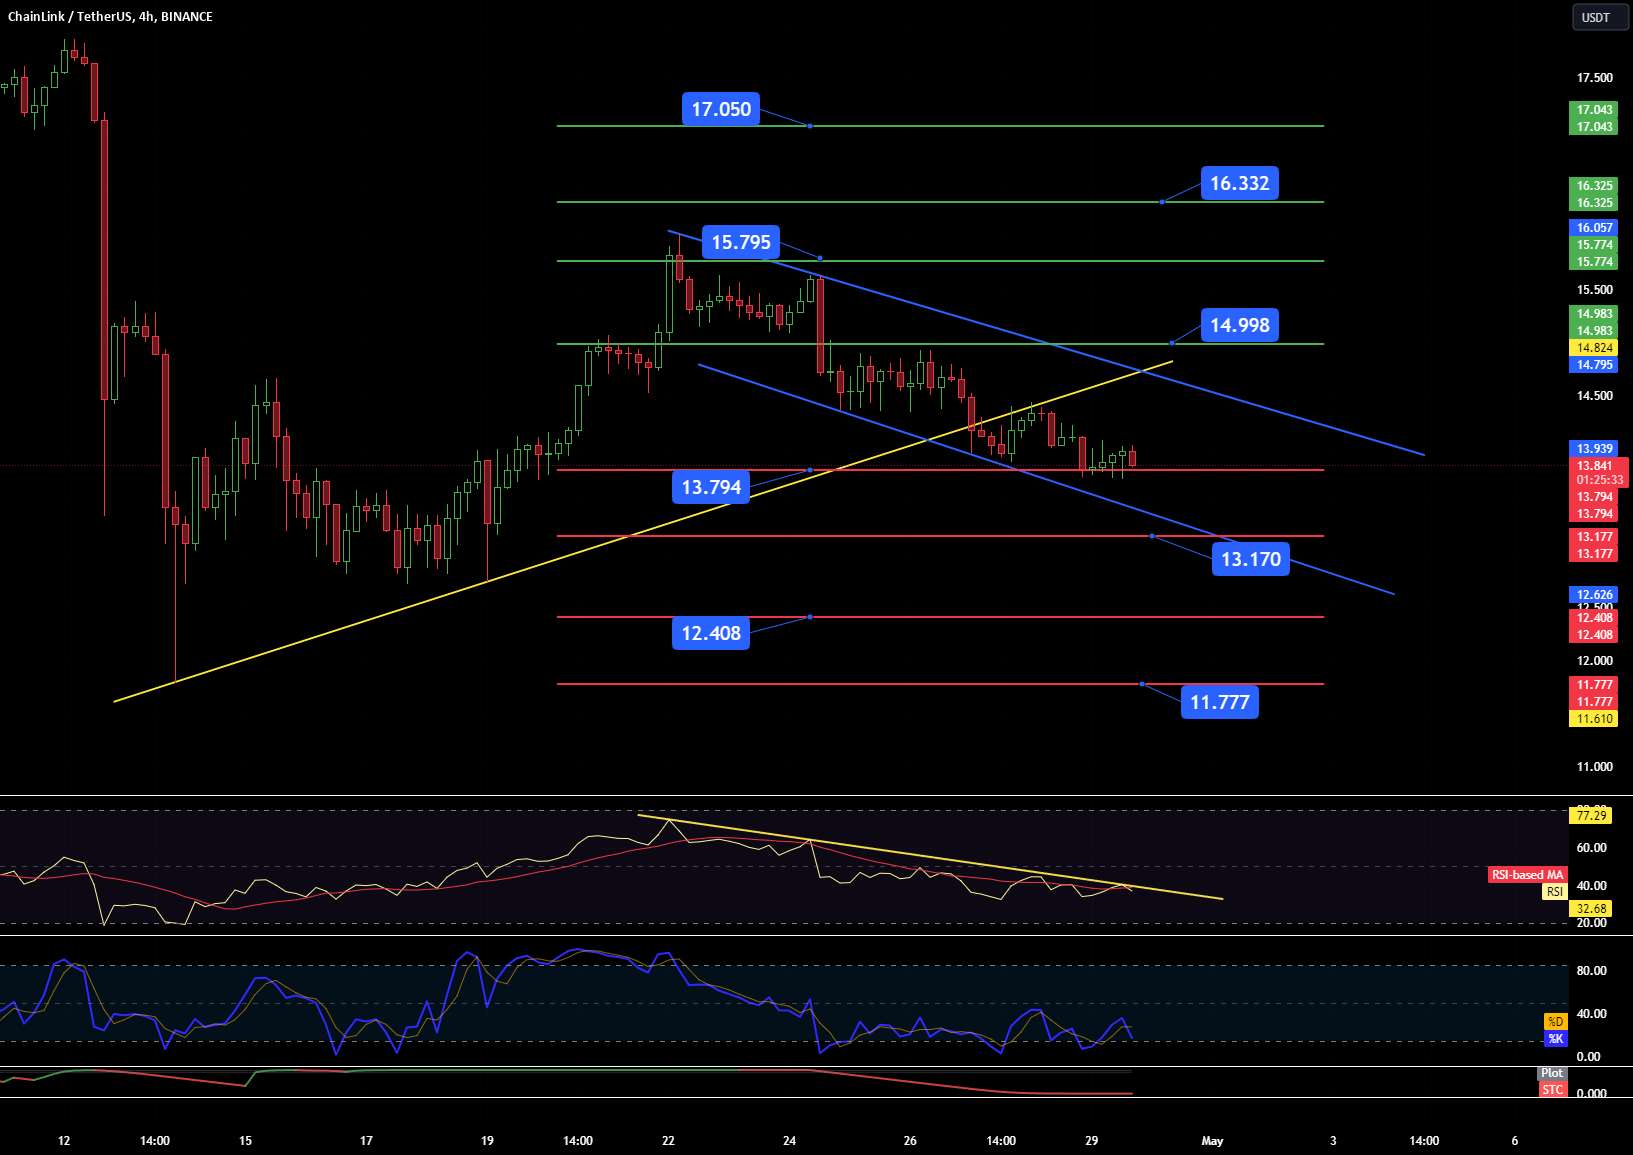Click the 12.626 blue price tag
The image size is (1633, 1155).
click(1594, 595)
